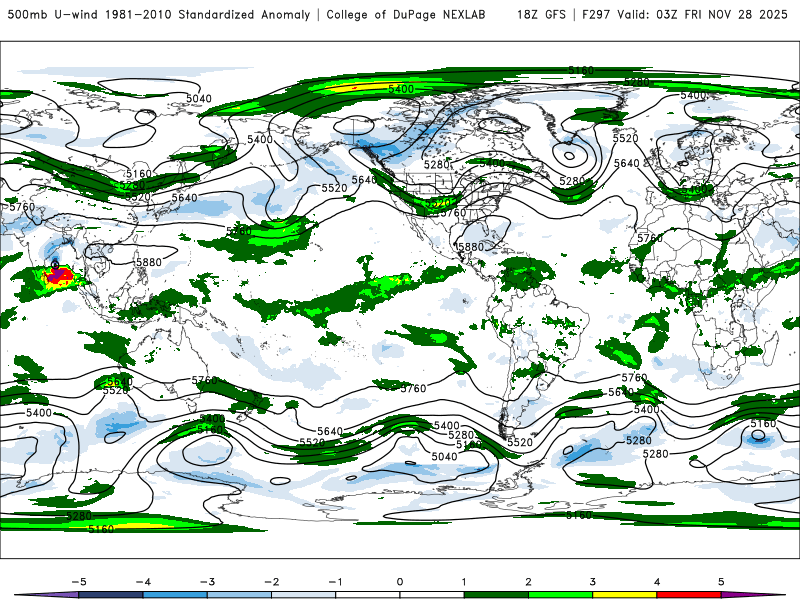Click the '-5' color scale label
This screenshot has width=800, height=600.
79,582
